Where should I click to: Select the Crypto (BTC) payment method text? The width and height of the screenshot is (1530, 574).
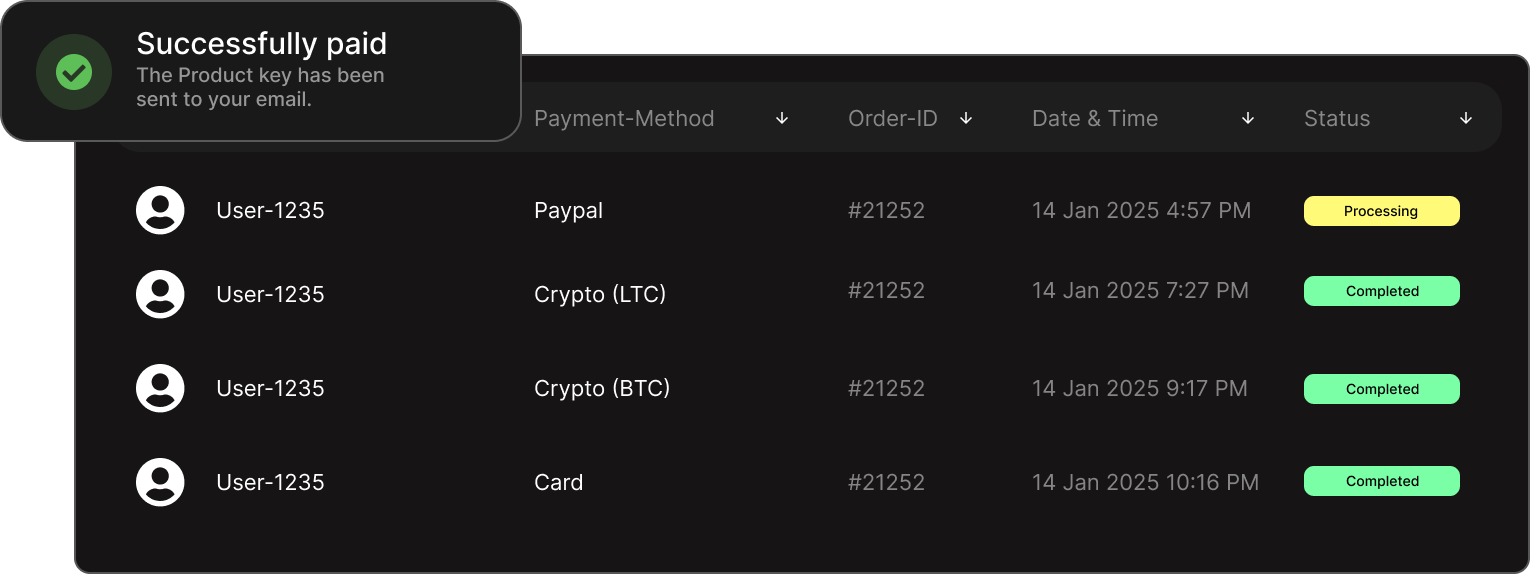pyautogui.click(x=602, y=388)
